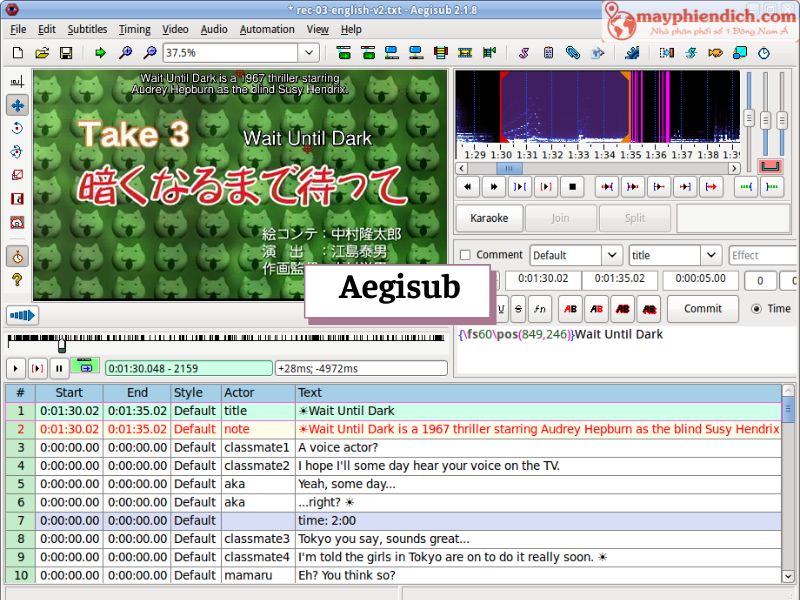
Task: Enable the Comment checkbox
Action: click(x=463, y=255)
